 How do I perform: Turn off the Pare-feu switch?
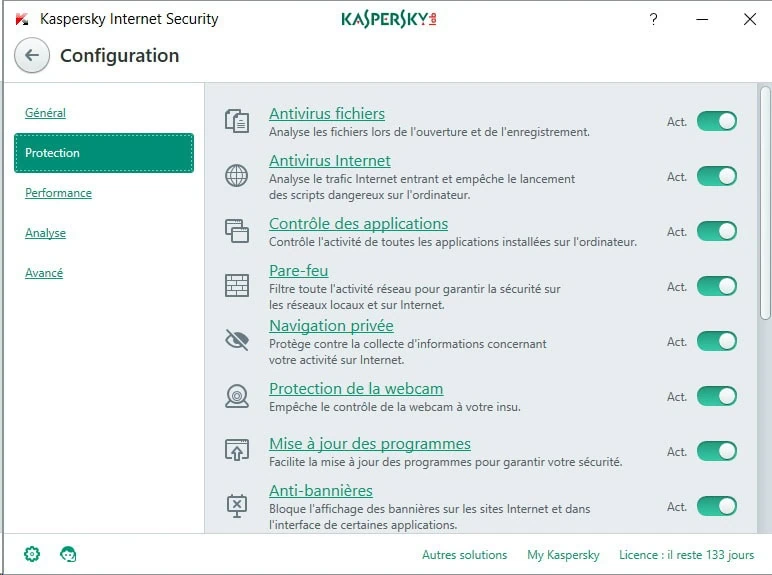[x=716, y=286]
